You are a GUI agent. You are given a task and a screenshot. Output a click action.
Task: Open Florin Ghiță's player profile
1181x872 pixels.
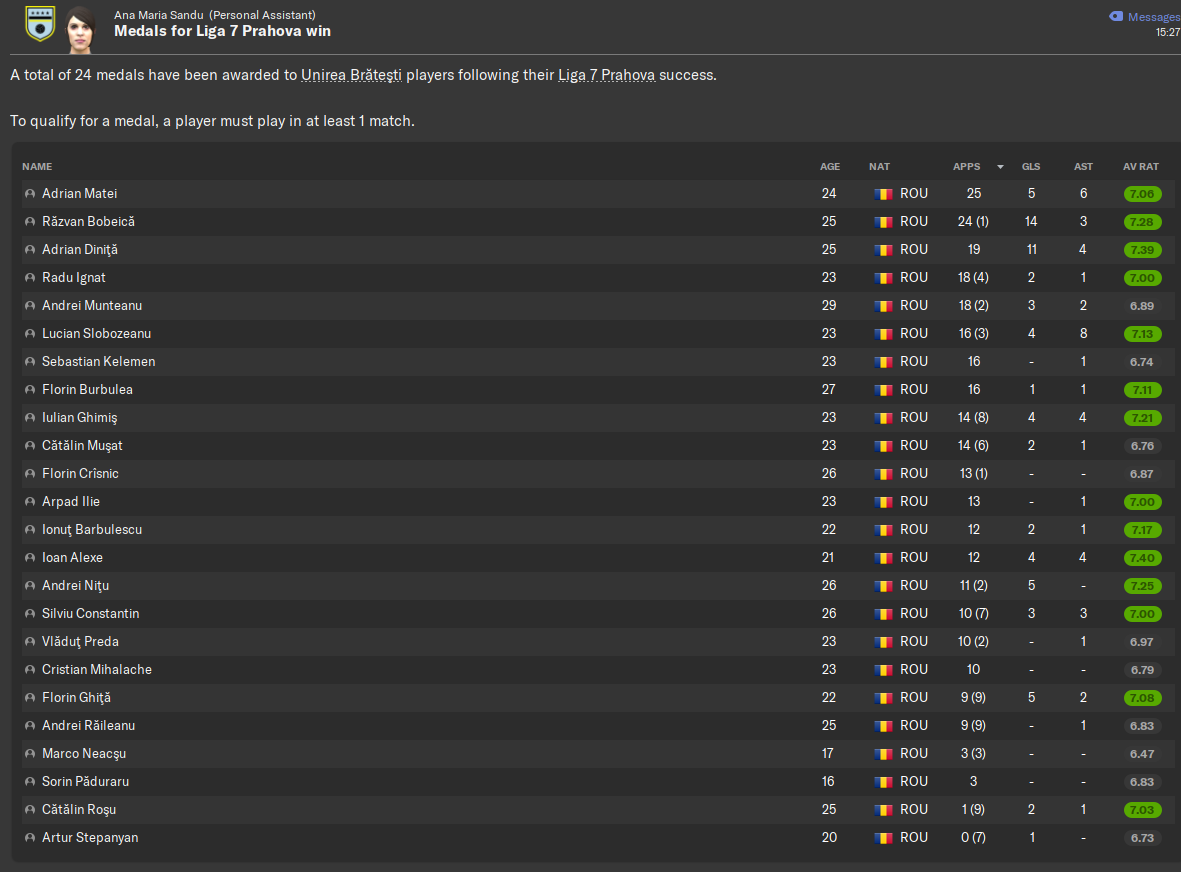[x=76, y=697]
